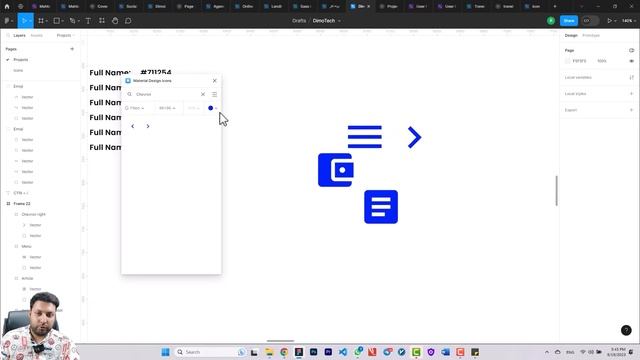Select the blue chevron right on canvas
This screenshot has width=640, height=360.
tap(414, 137)
